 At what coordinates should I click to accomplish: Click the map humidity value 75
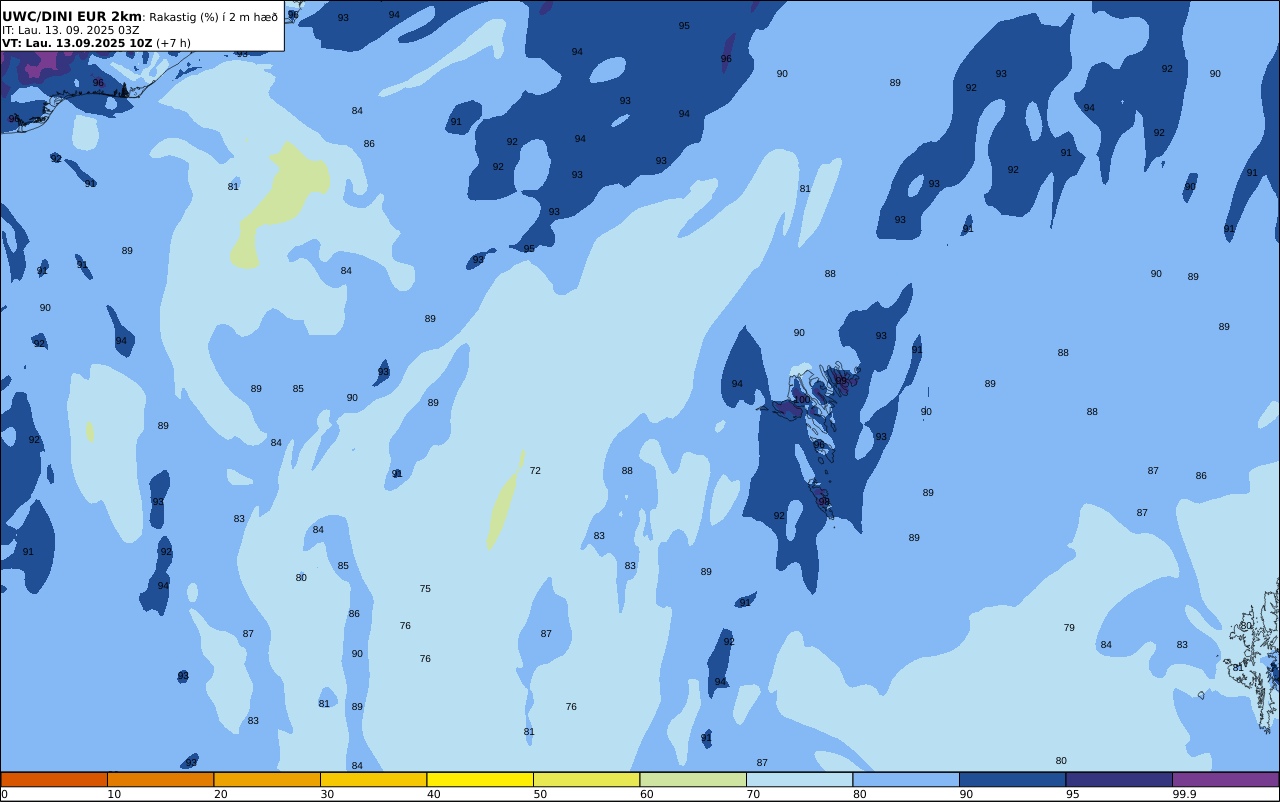(x=425, y=589)
